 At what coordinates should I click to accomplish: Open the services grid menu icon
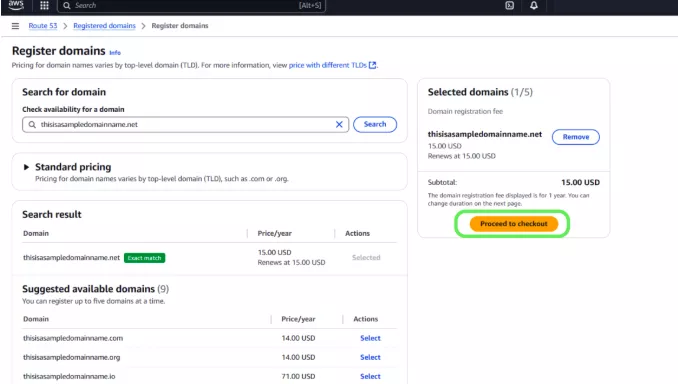44,6
